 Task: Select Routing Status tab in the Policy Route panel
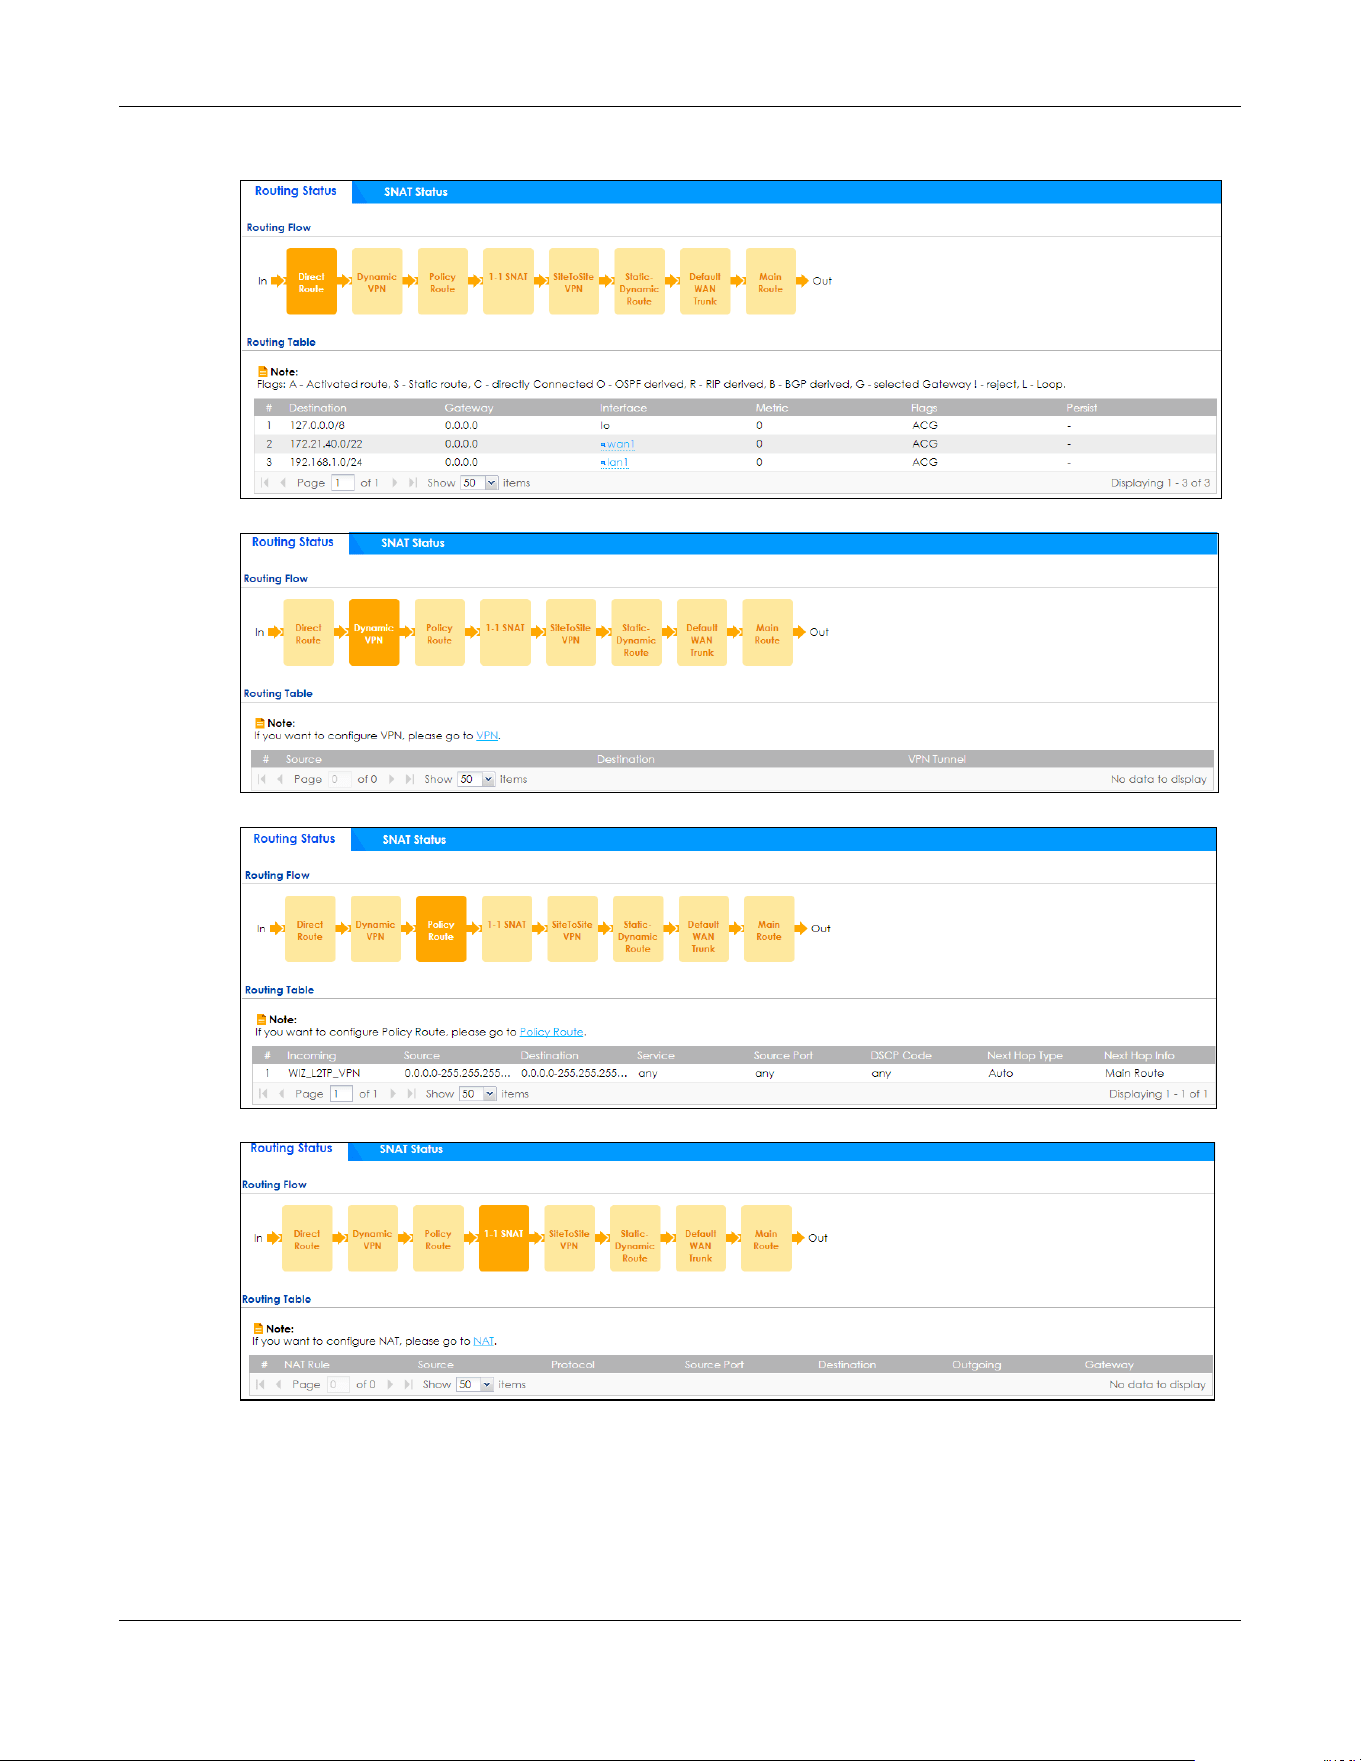294,839
